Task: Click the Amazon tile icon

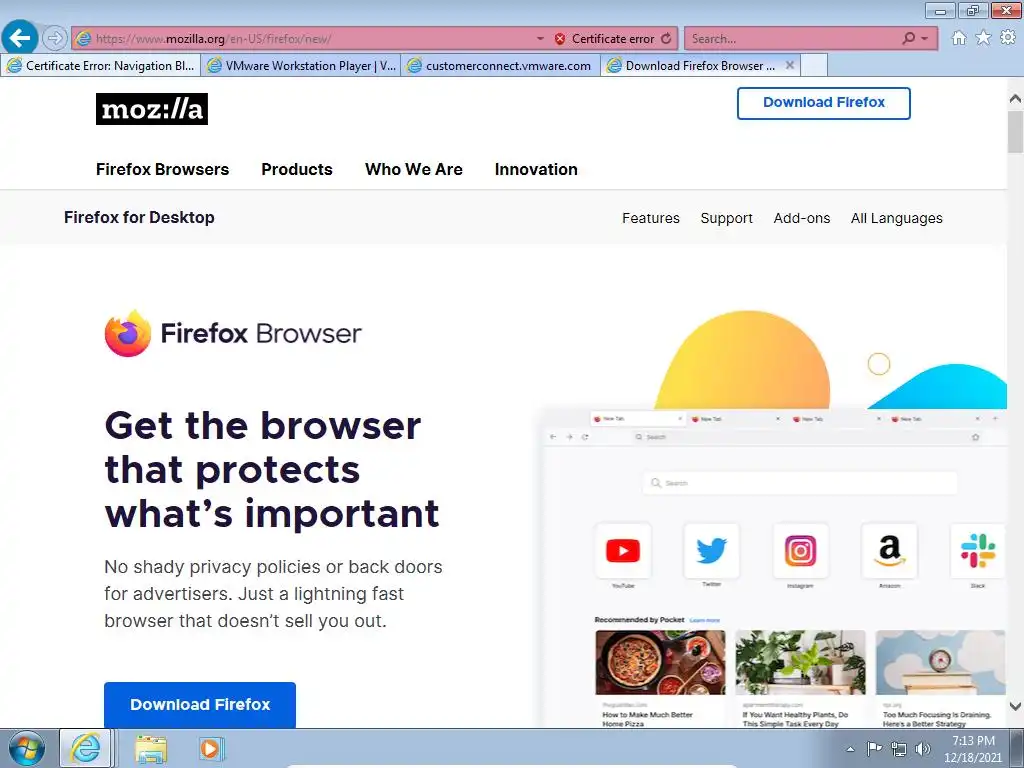Action: (x=889, y=551)
